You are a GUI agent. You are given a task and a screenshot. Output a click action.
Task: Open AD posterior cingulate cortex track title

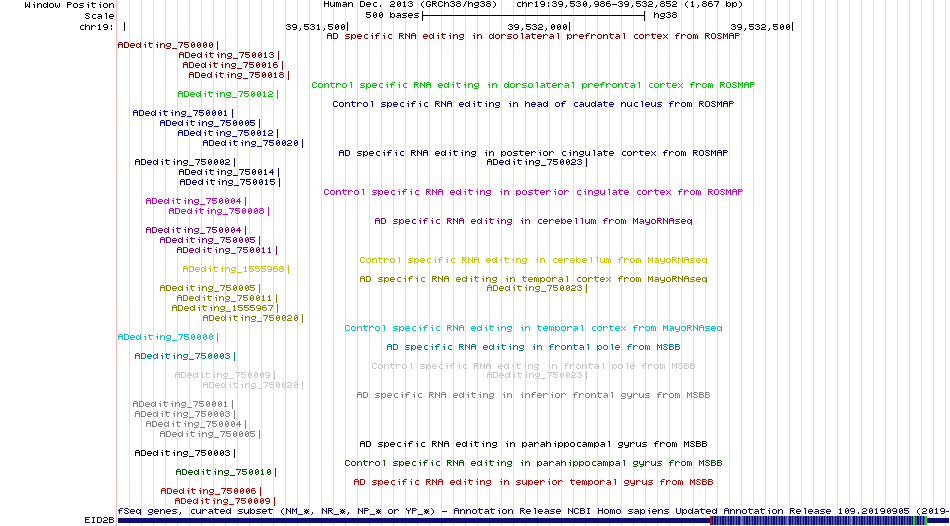coord(533,153)
